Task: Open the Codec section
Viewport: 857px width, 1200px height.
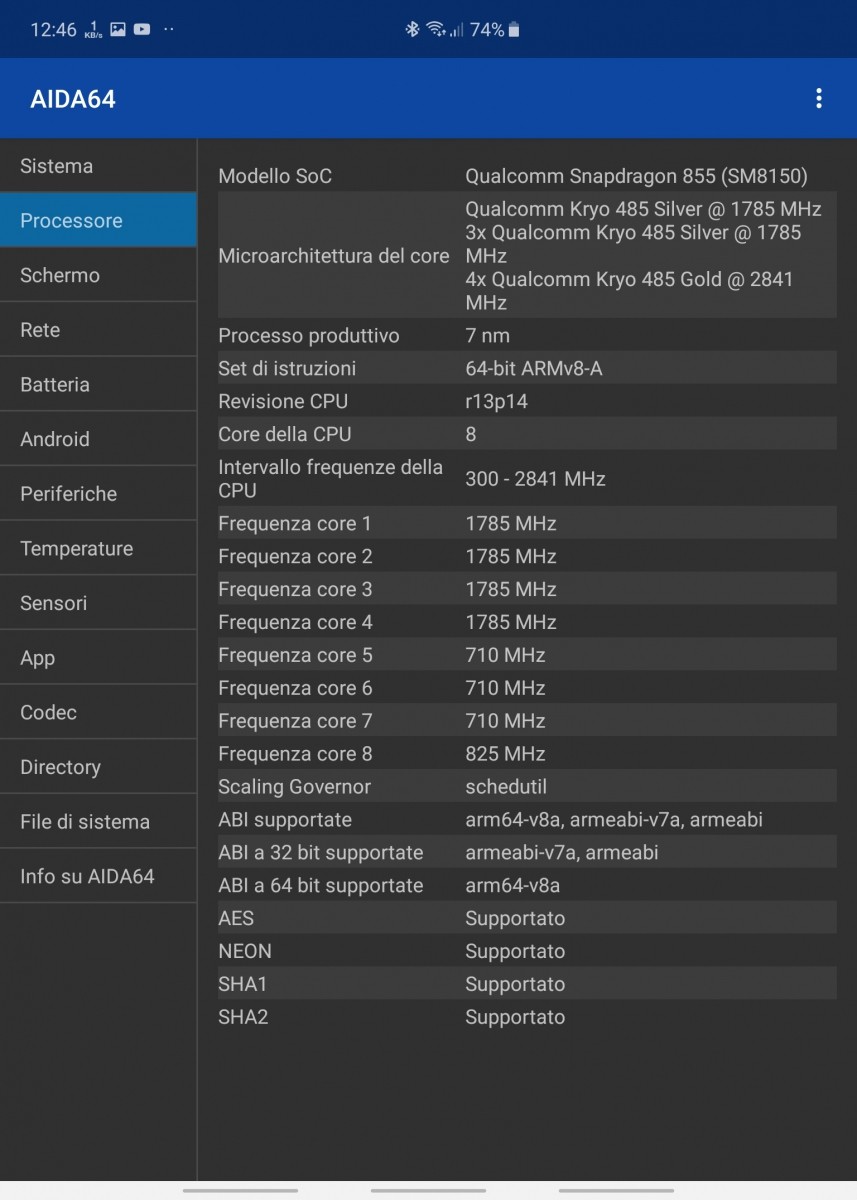Action: pos(98,713)
